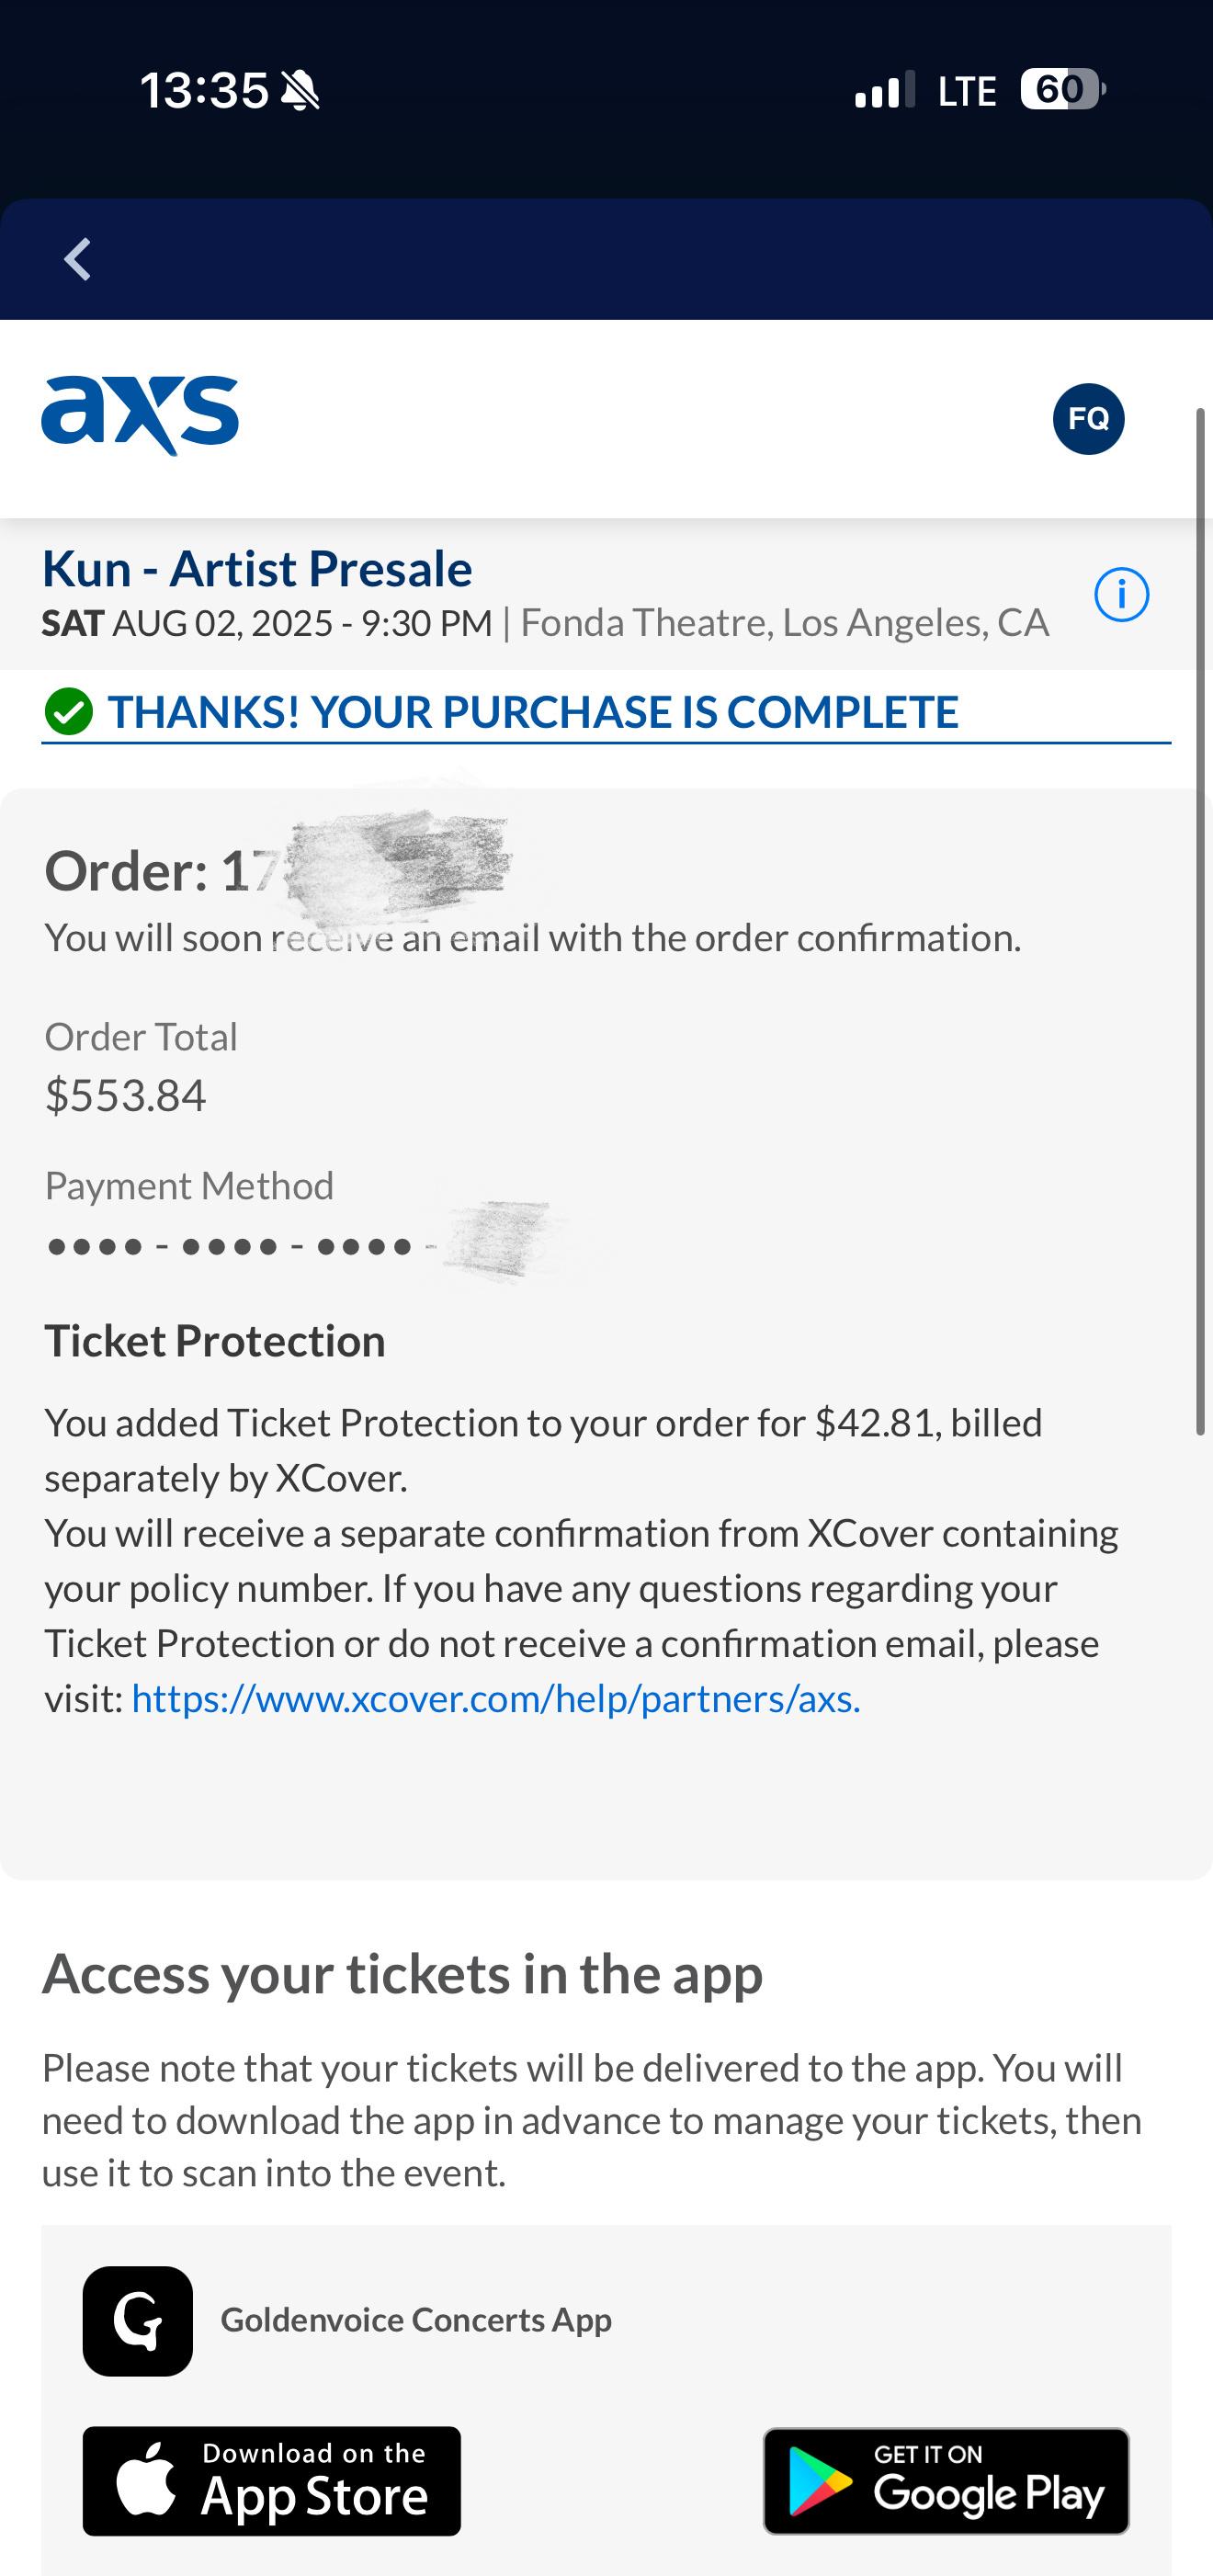Download on the App Store badge
The width and height of the screenshot is (1213, 2576).
tap(272, 2481)
